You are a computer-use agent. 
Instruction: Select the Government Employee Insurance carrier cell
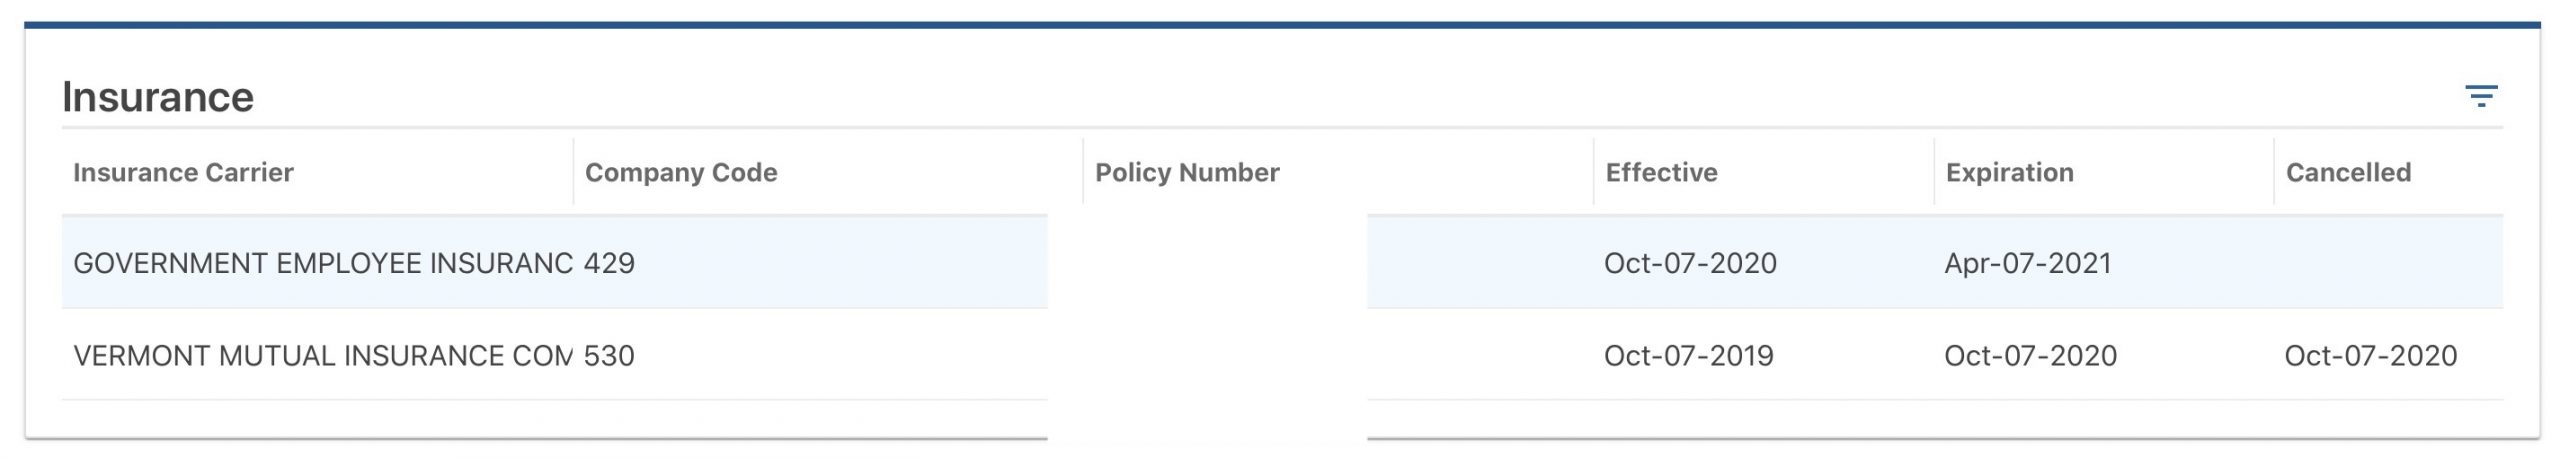322,263
